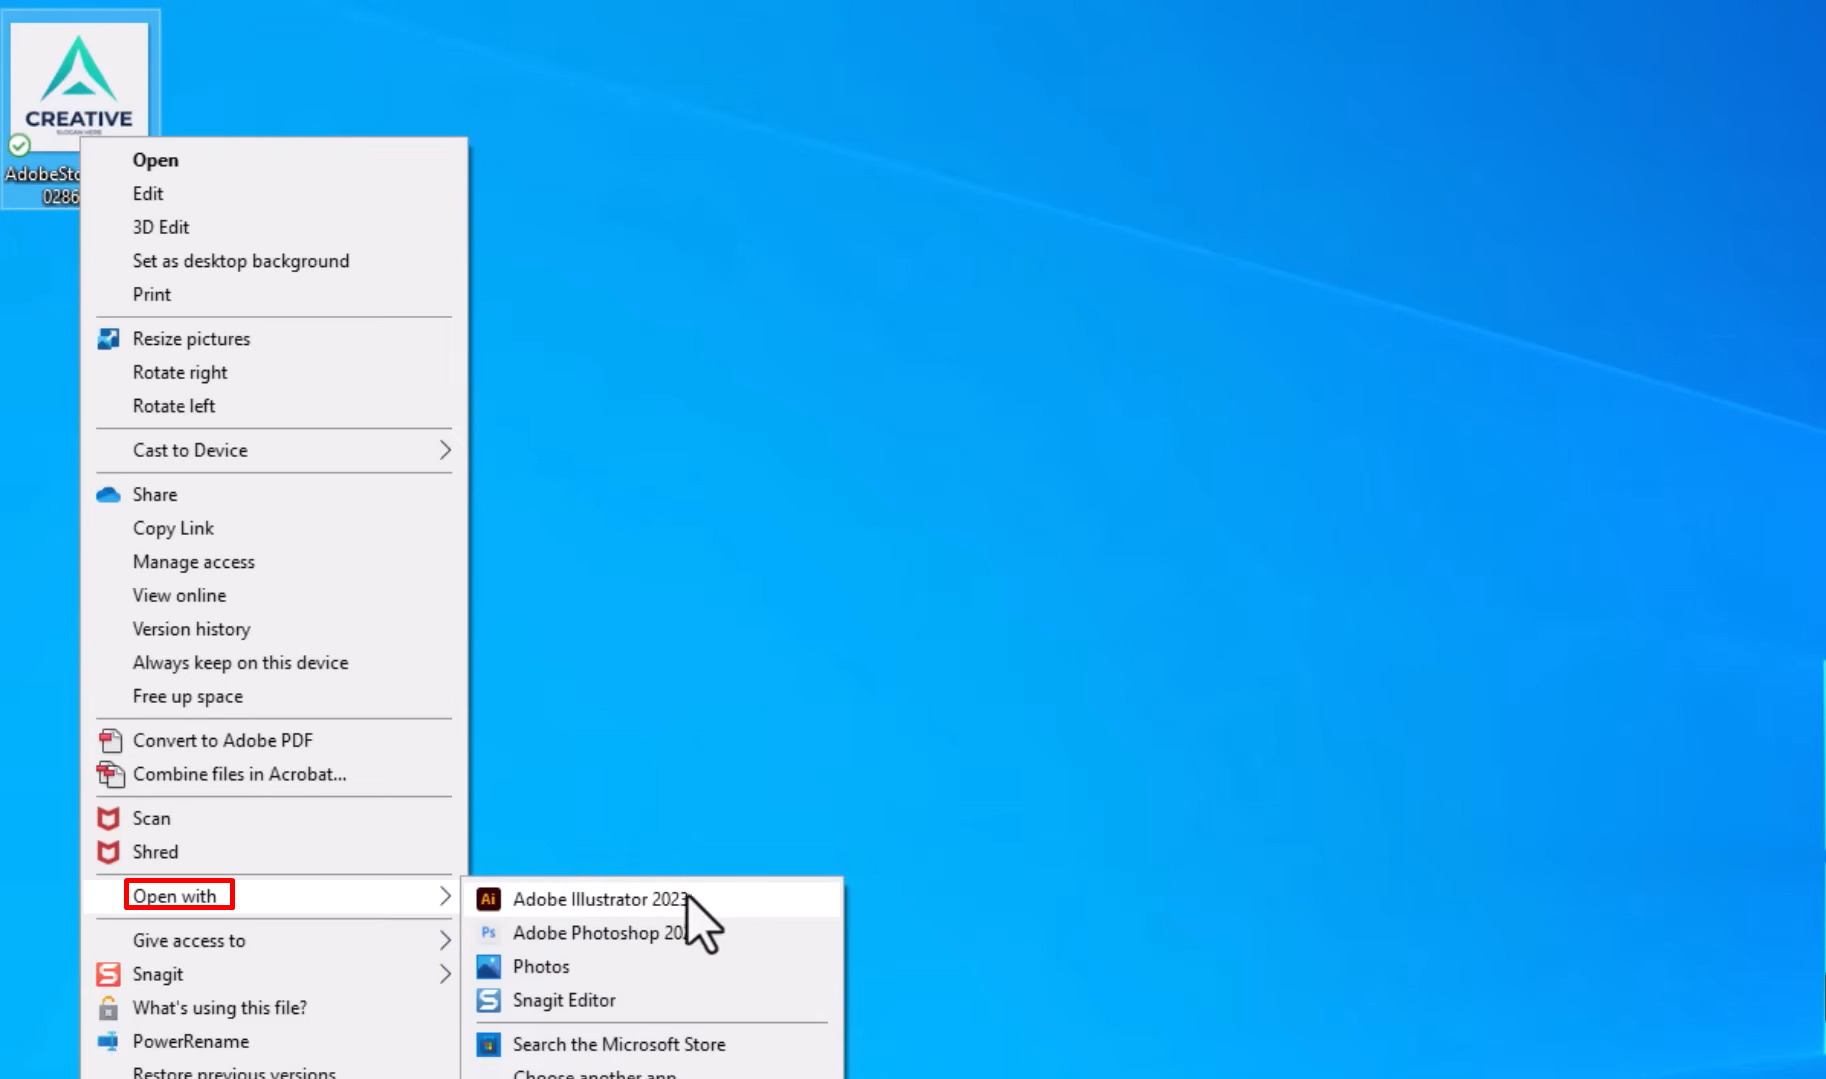This screenshot has height=1079, width=1826.
Task: Click the Adobe Photoshop Ps icon
Action: tap(488, 933)
